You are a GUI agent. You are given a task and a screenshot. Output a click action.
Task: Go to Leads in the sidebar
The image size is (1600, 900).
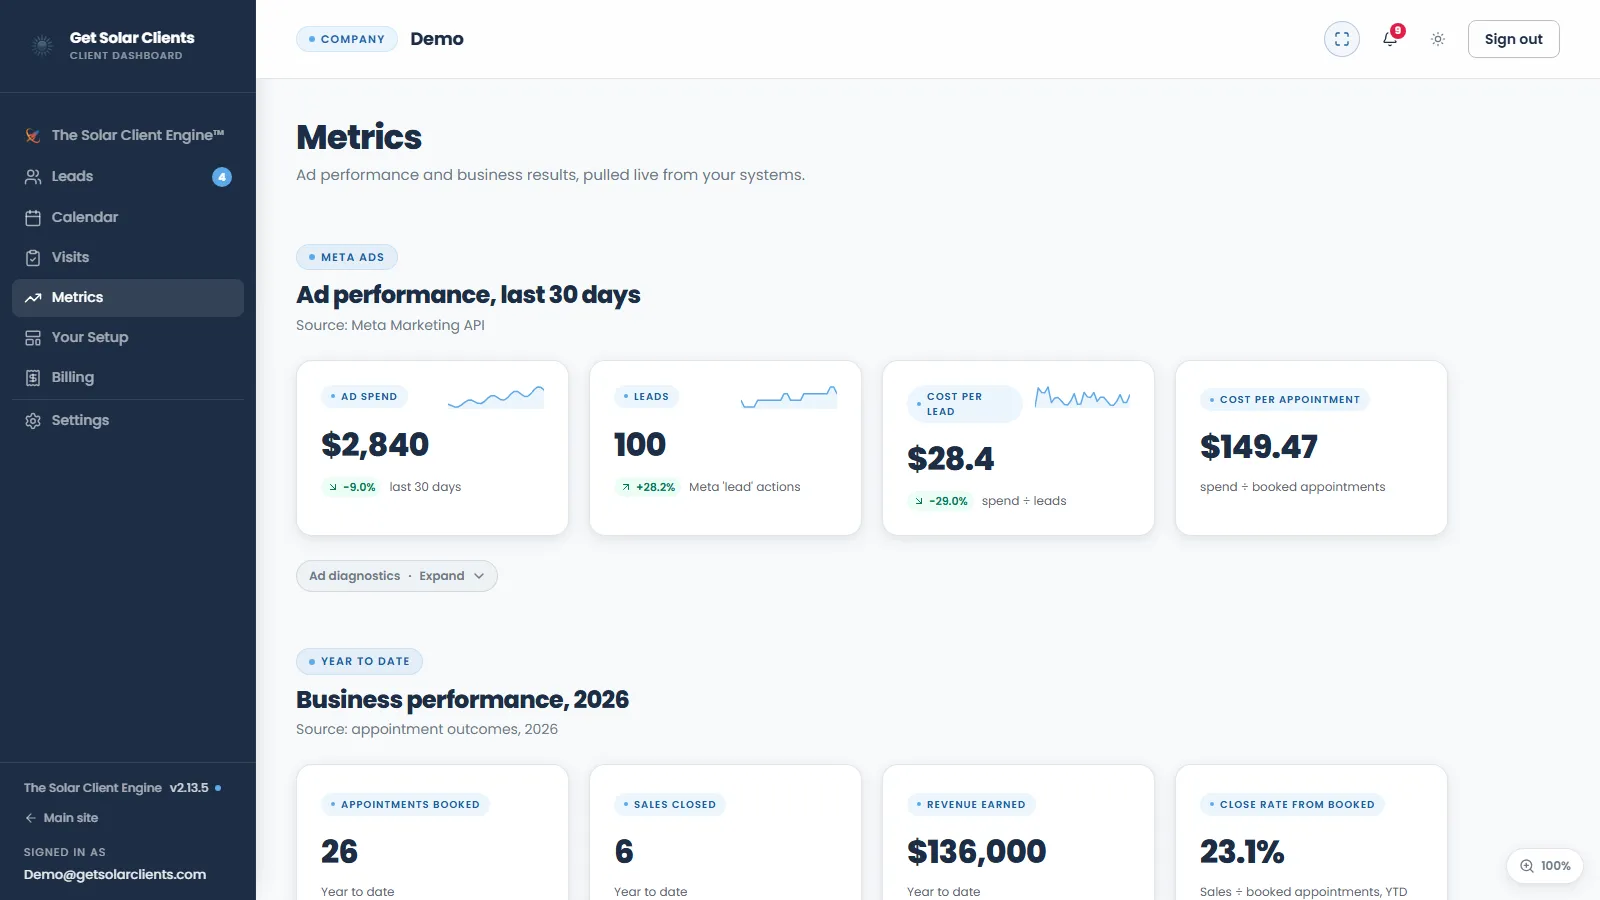[128, 177]
